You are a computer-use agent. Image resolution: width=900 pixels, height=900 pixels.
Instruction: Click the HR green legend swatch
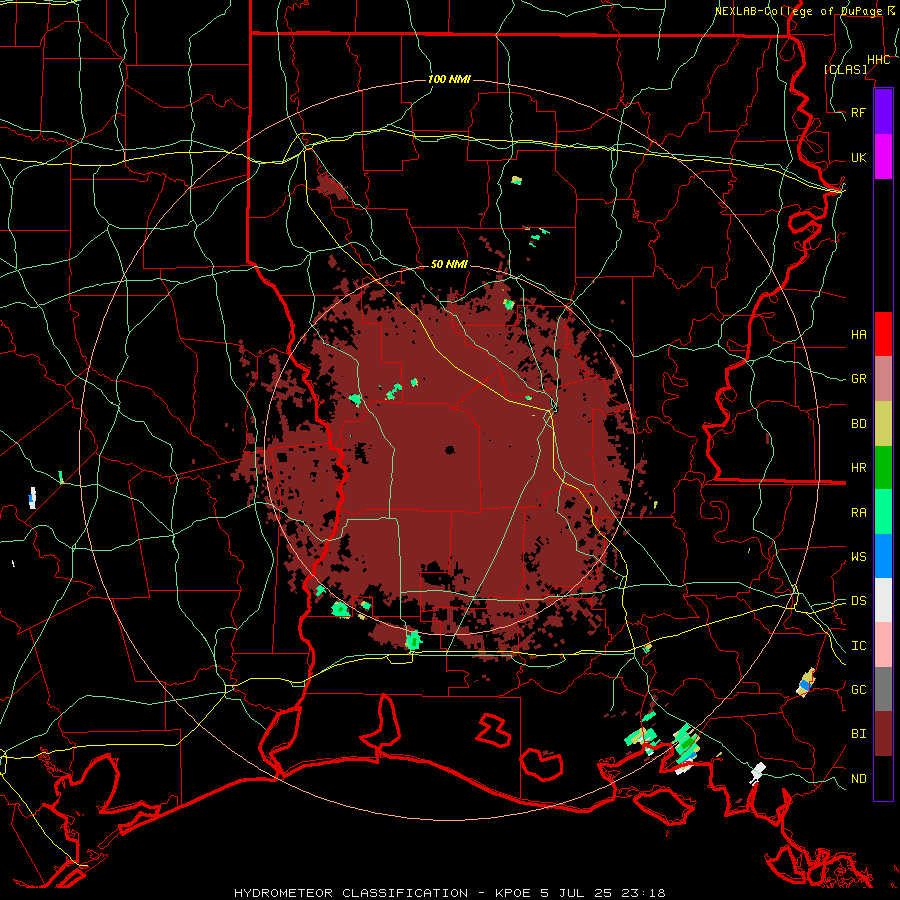[883, 468]
